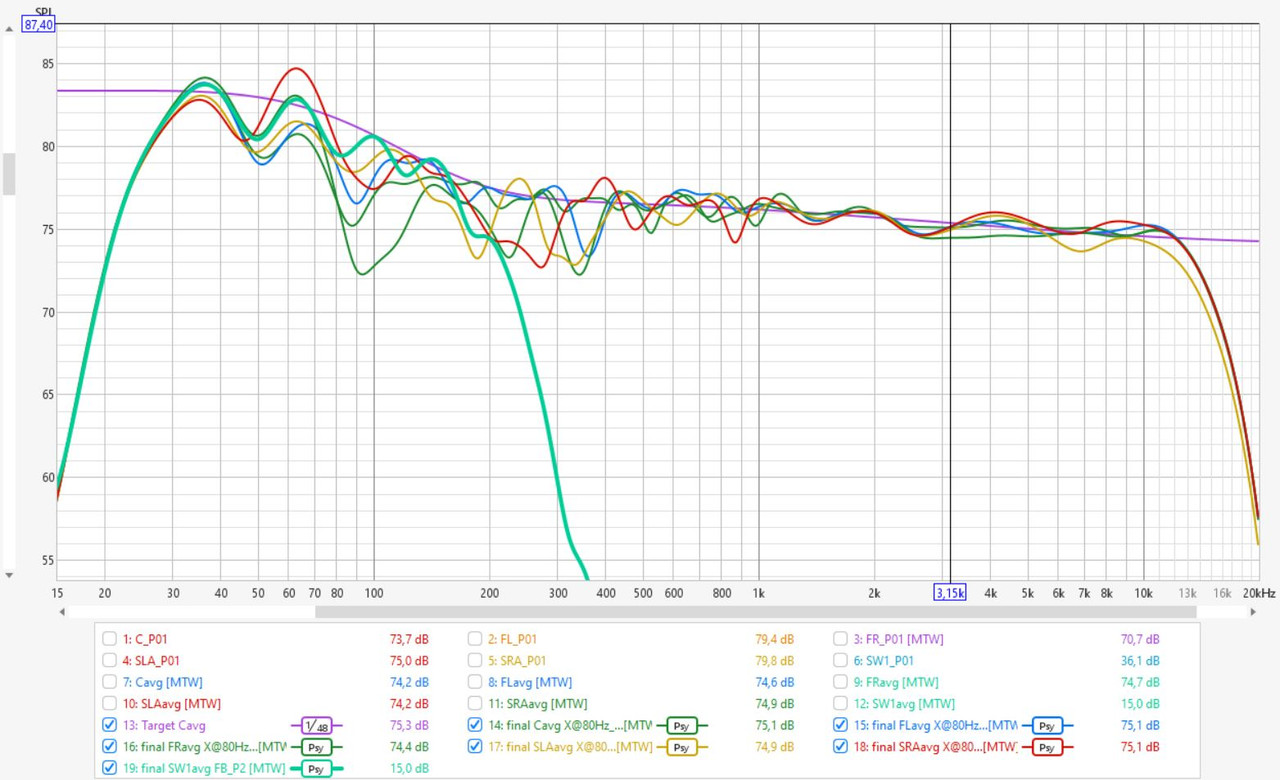This screenshot has height=780, width=1280.
Task: Uncheck the 19: final SW1avg FB_P2 trace
Action: [109, 769]
